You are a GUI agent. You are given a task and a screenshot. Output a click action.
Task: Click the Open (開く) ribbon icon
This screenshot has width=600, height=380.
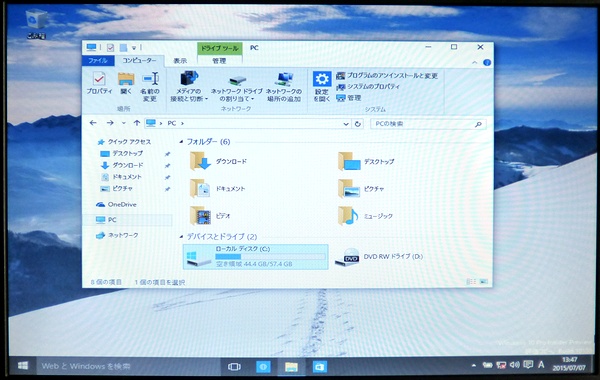coord(126,83)
